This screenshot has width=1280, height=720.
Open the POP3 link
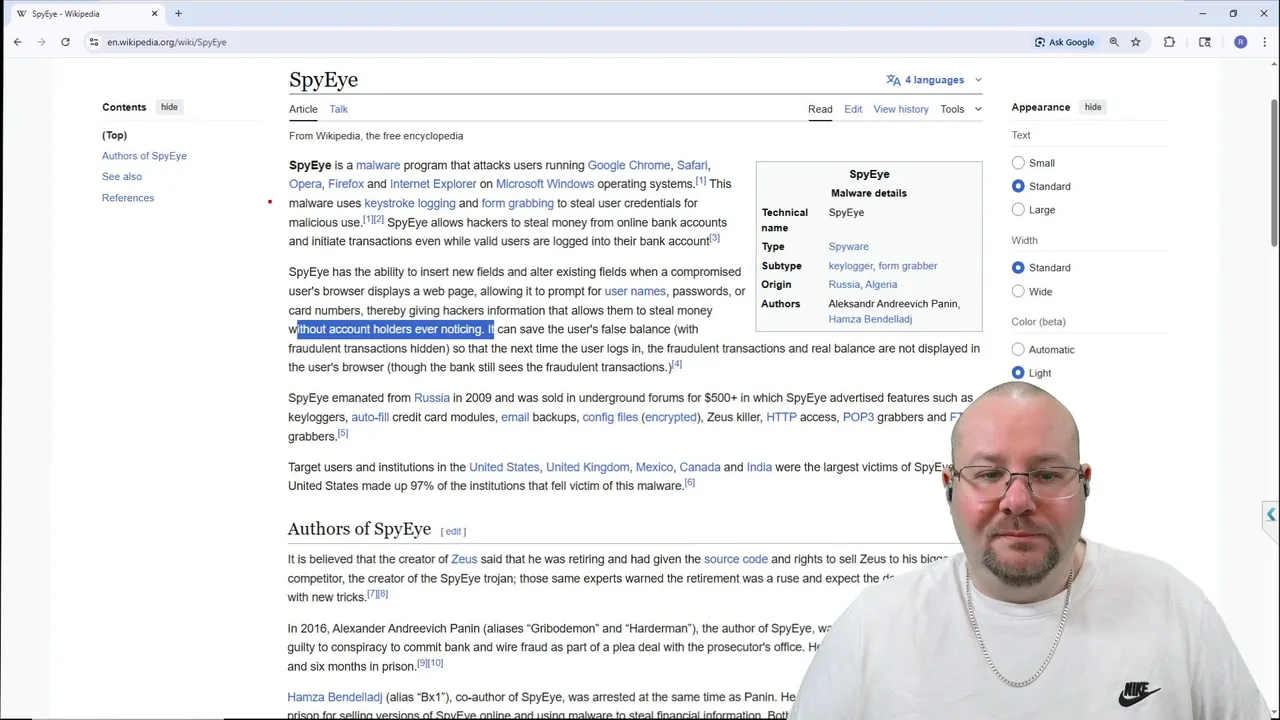(x=859, y=417)
